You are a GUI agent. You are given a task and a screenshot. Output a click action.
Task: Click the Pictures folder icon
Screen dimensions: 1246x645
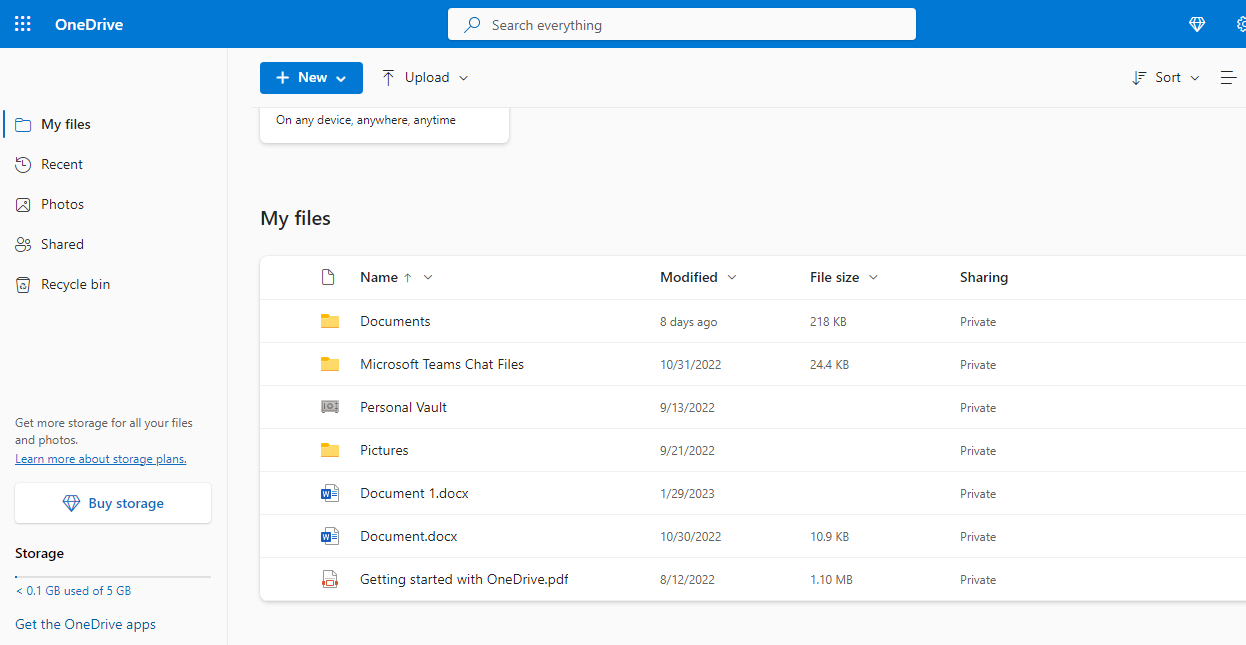(330, 450)
